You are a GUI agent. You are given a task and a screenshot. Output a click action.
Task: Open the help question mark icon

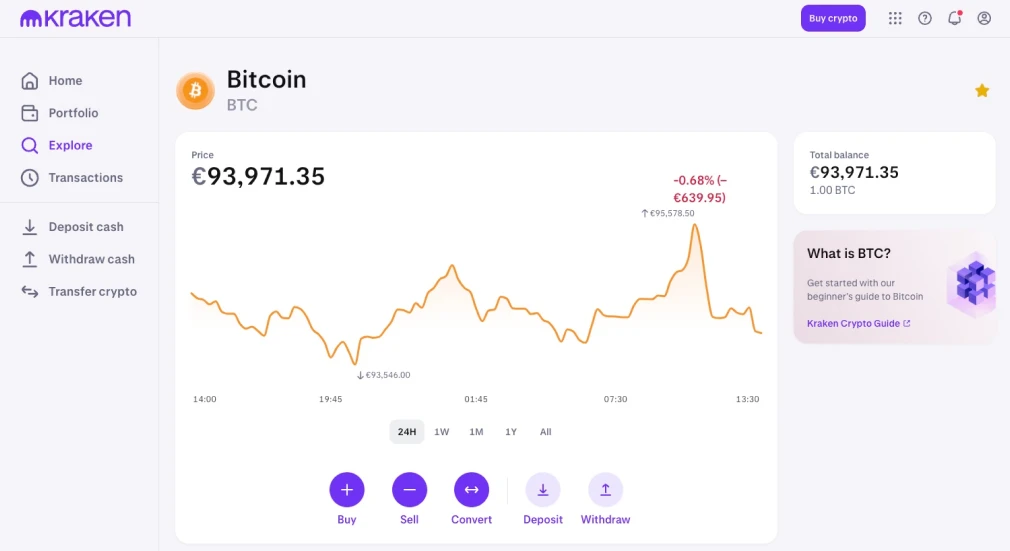[x=925, y=18]
